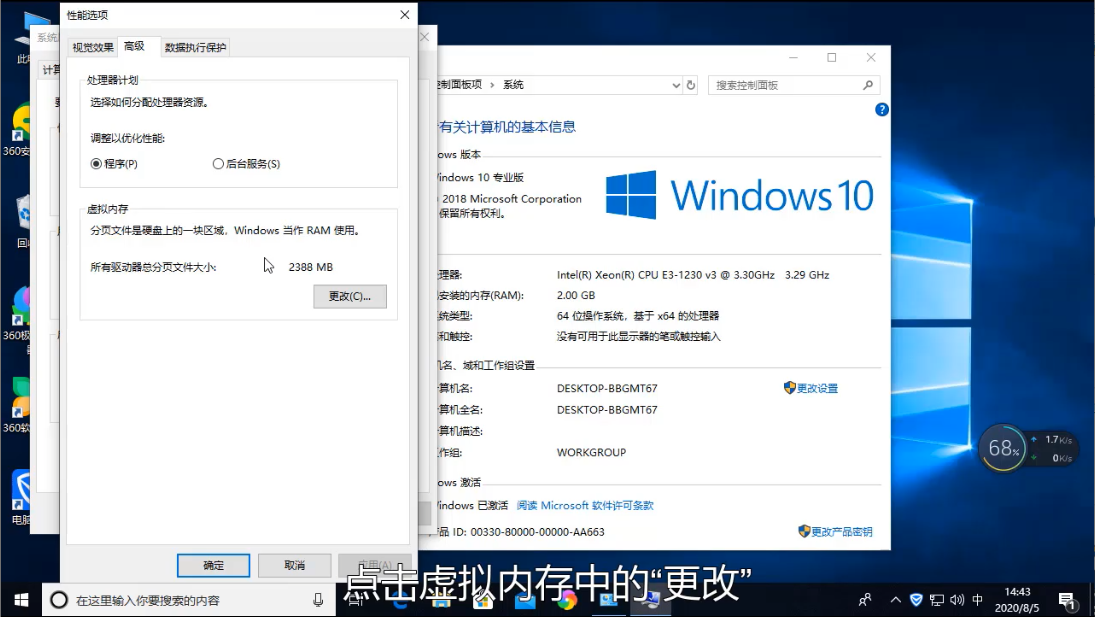The image size is (1095, 617).
Task: Open the network tray icon
Action: pyautogui.click(x=937, y=600)
